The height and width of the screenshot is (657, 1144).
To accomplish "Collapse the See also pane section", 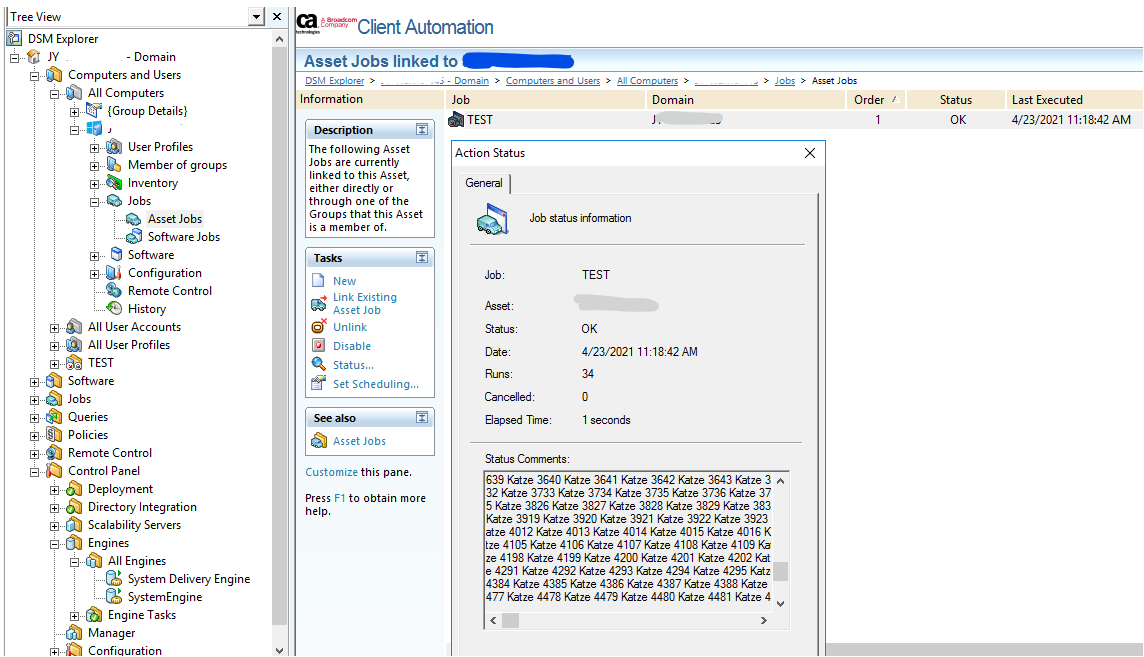I will click(422, 417).
